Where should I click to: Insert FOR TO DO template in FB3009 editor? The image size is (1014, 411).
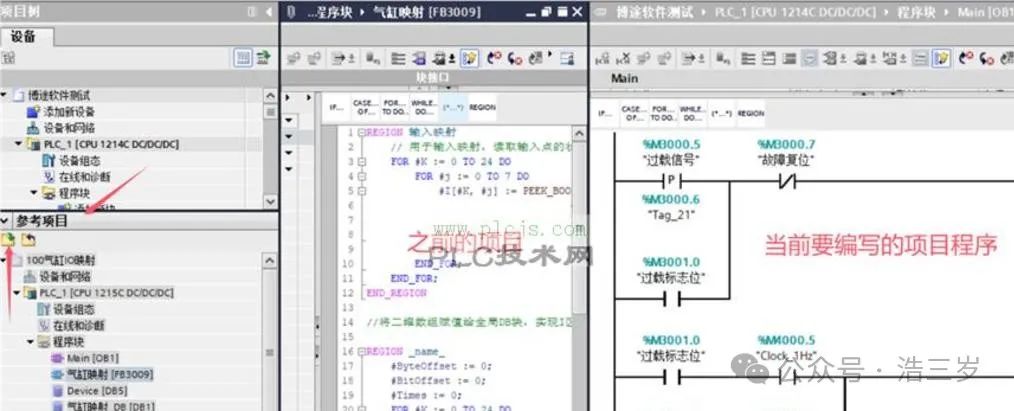[393, 107]
